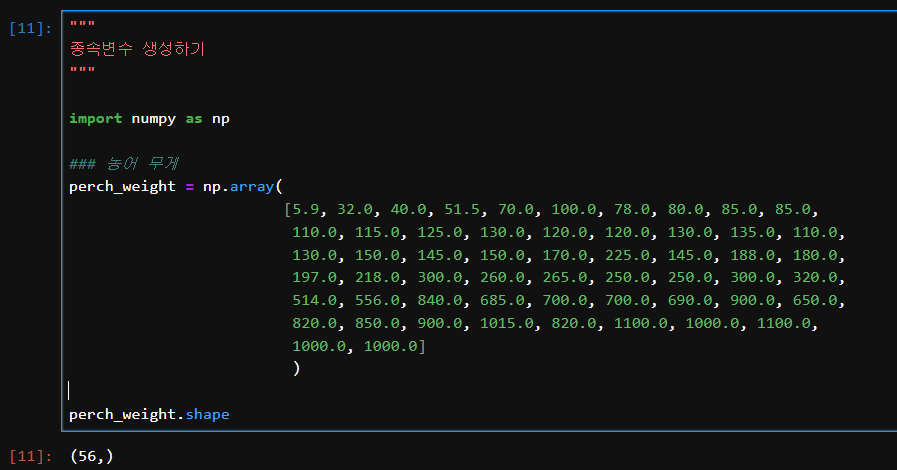Click the value 78.0 in the array

click(632, 209)
